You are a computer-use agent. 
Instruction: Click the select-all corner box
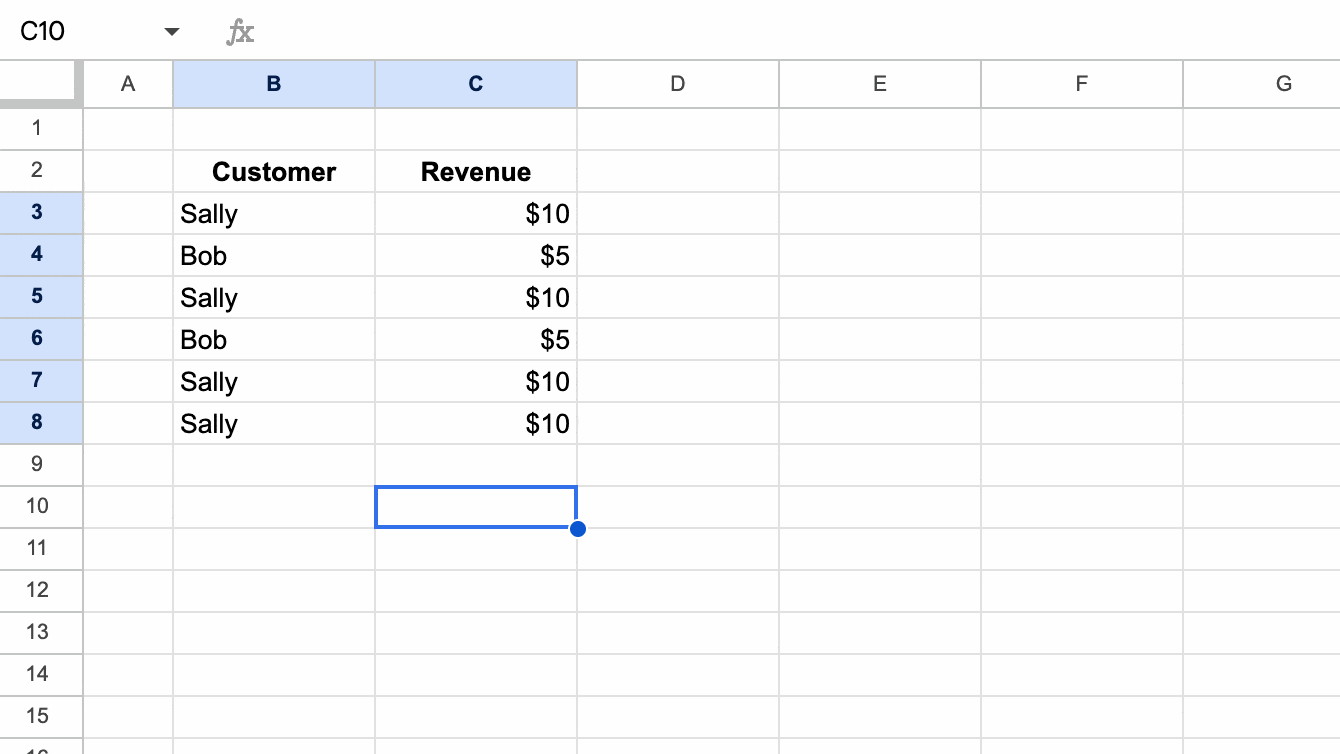tap(41, 84)
